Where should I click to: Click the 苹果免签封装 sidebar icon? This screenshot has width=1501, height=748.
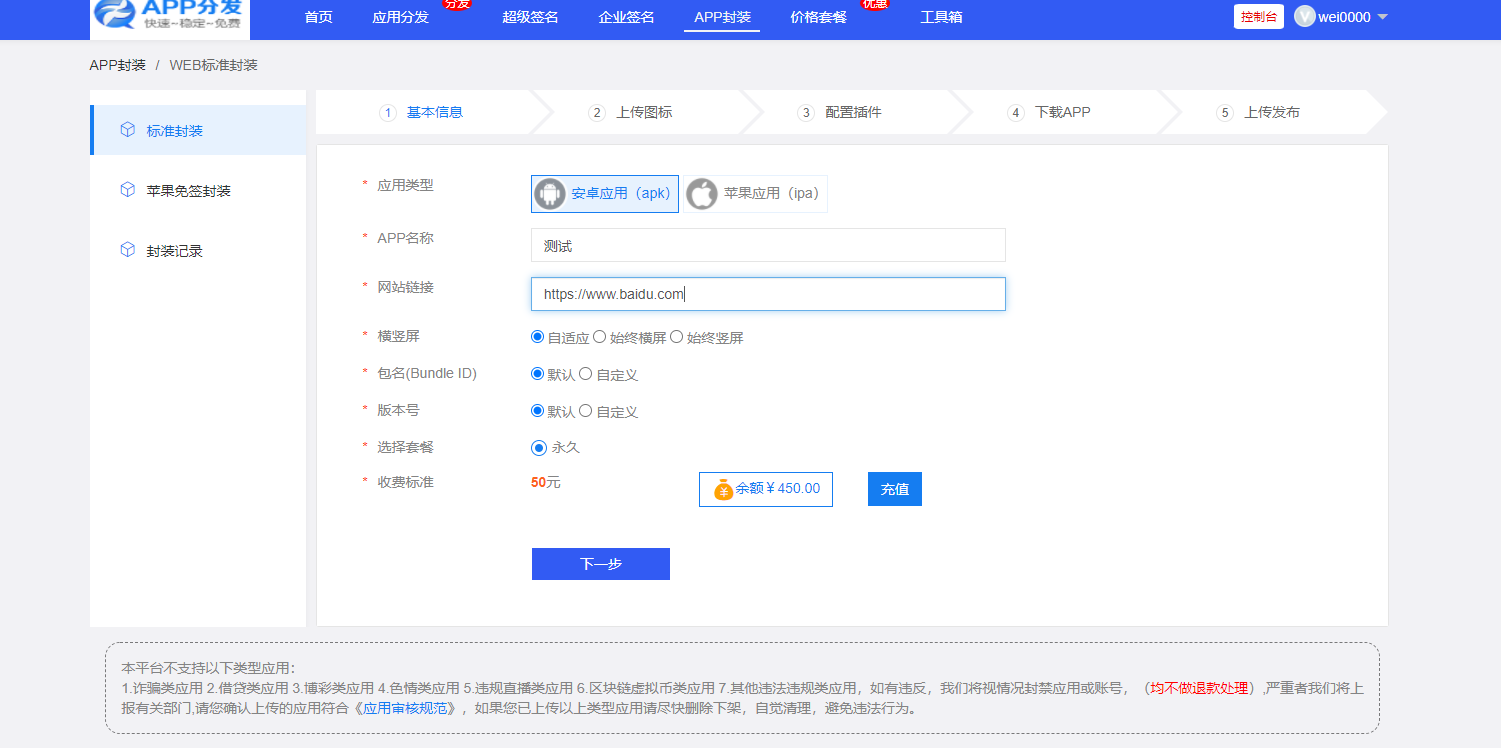[127, 190]
